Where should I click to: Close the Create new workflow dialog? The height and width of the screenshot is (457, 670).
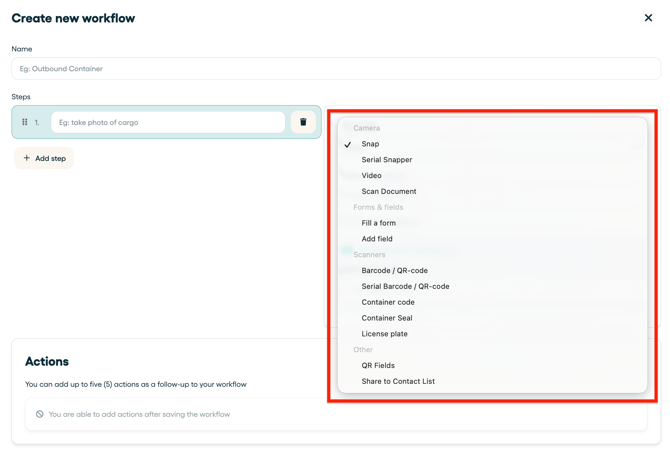click(648, 18)
